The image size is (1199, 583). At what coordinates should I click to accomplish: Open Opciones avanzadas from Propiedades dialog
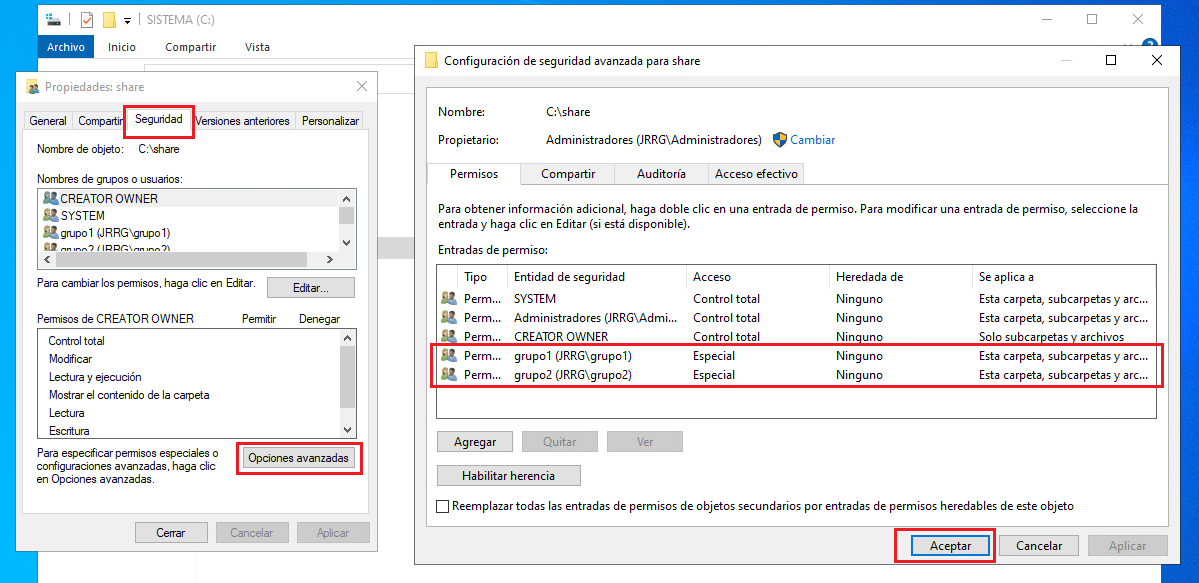point(299,458)
